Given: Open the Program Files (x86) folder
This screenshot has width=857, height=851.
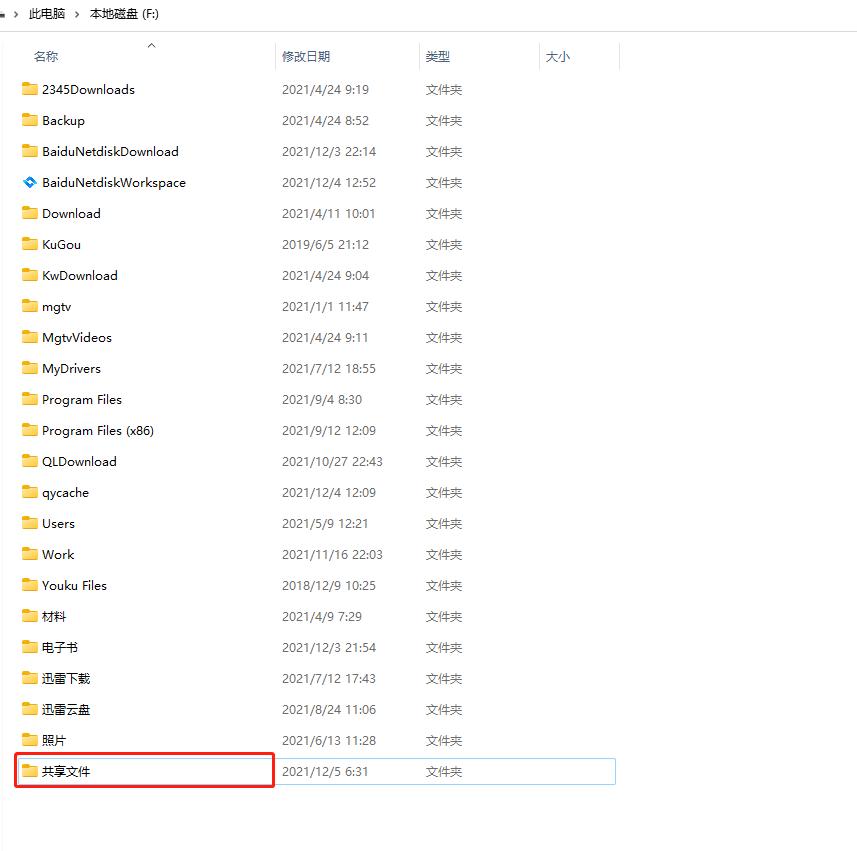Looking at the screenshot, I should [x=95, y=430].
